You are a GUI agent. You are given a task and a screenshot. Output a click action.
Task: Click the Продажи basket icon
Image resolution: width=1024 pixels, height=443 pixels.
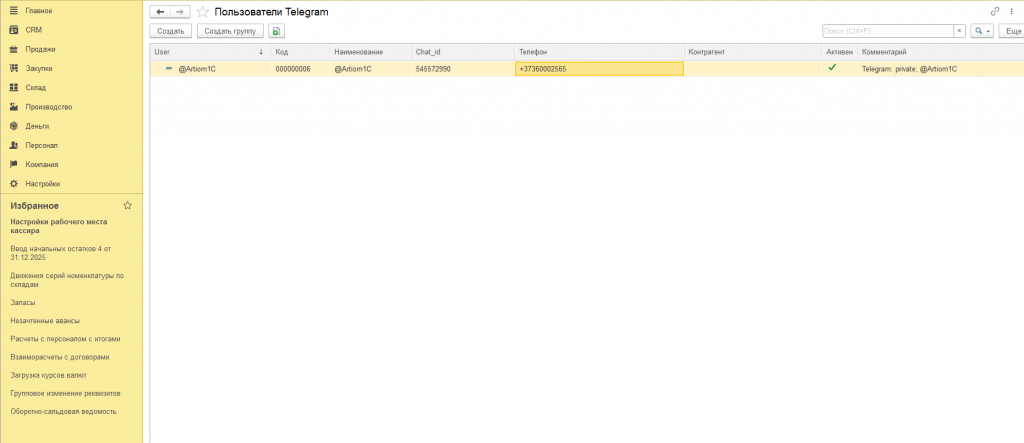14,49
